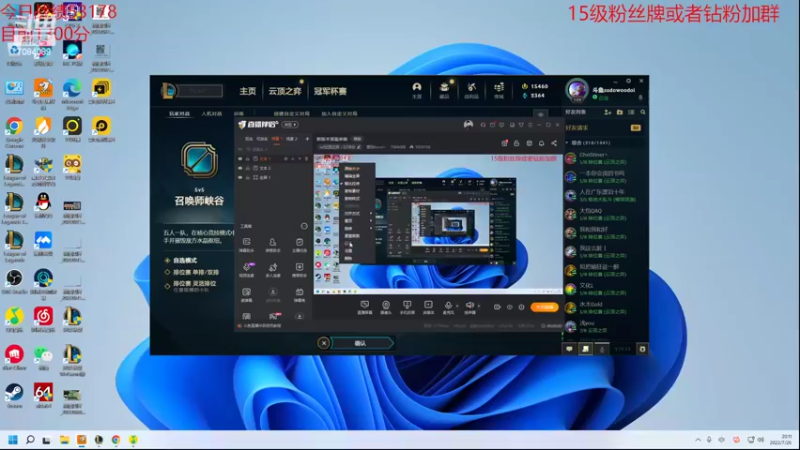800x450 pixels.
Task: Open WeChat desktop shortcut
Action: click(43, 354)
